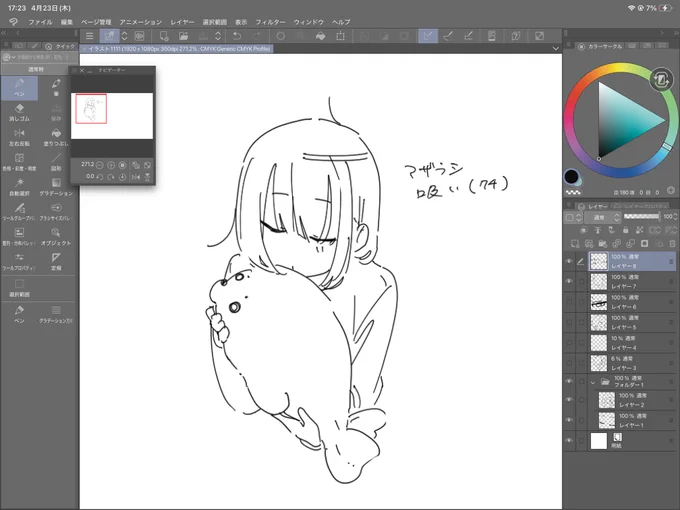Hide フォルダー 1 via eye icon
This screenshot has height=510, width=680.
click(x=569, y=381)
